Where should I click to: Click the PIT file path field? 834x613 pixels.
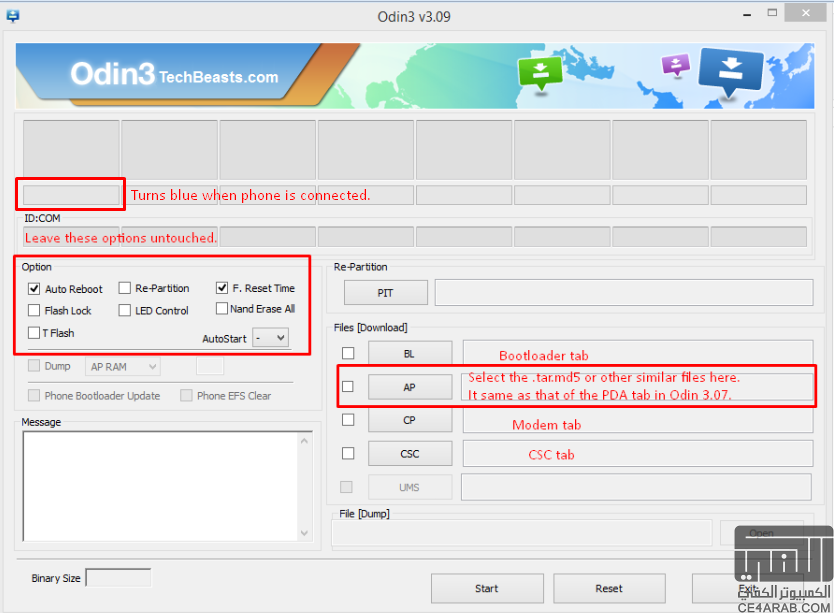coord(624,293)
